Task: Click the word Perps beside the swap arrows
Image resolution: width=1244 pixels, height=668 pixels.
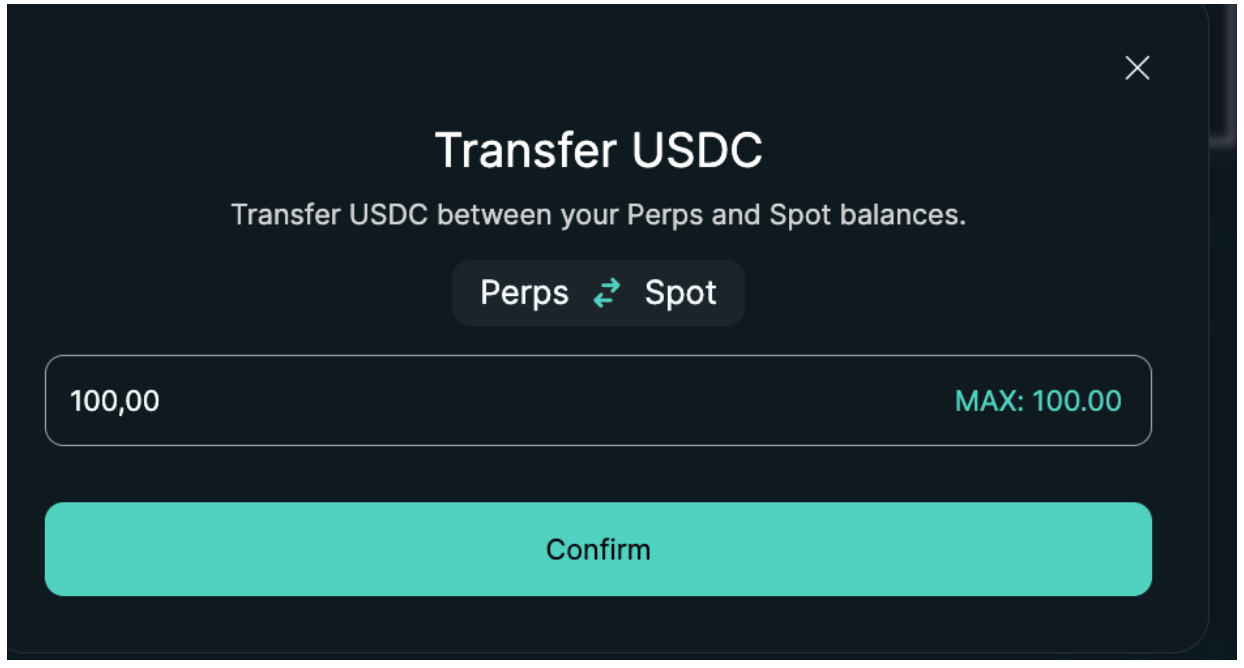Action: click(x=524, y=293)
